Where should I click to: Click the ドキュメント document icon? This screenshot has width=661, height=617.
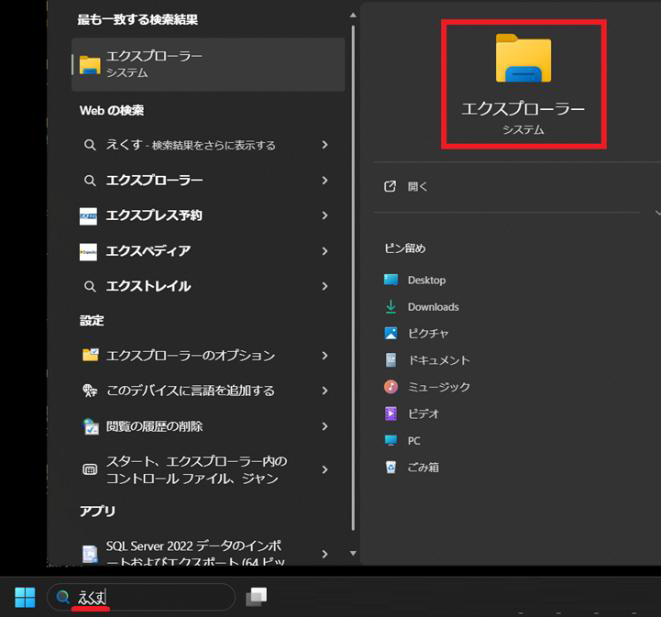click(x=391, y=360)
